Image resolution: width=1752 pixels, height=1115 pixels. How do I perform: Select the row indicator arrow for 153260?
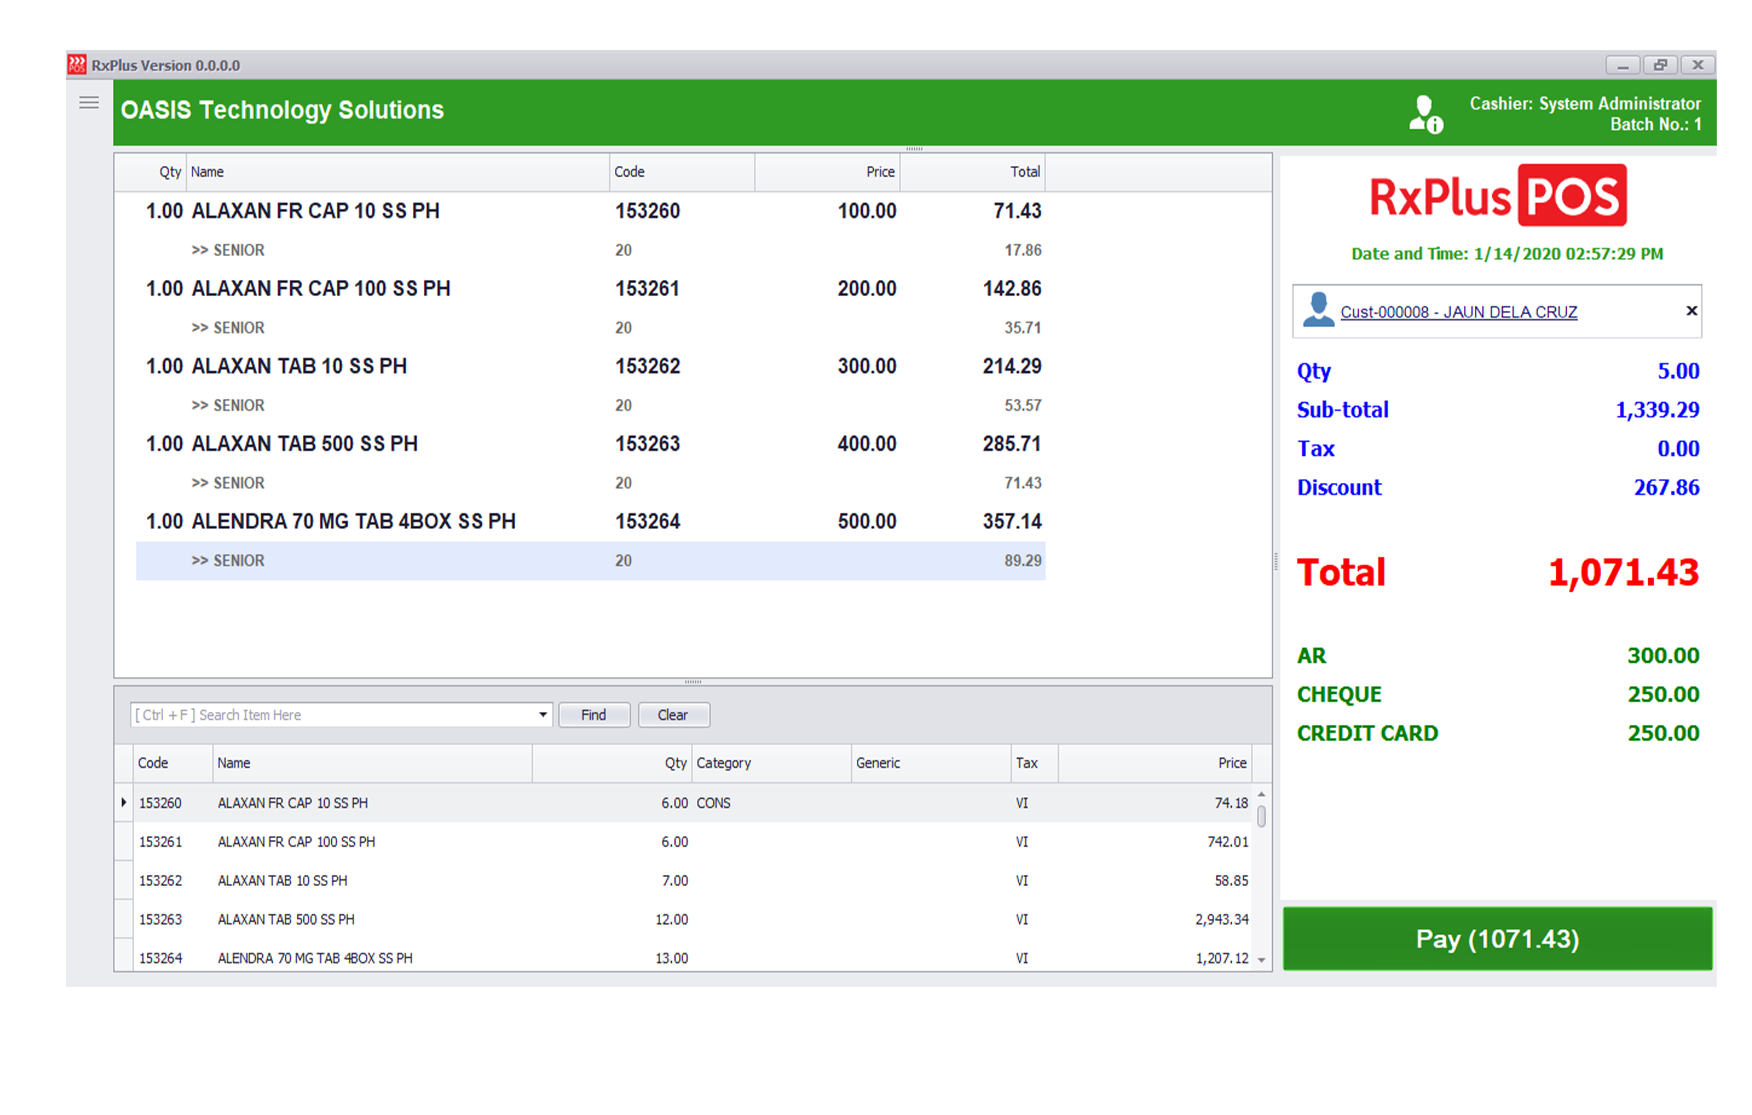point(124,803)
